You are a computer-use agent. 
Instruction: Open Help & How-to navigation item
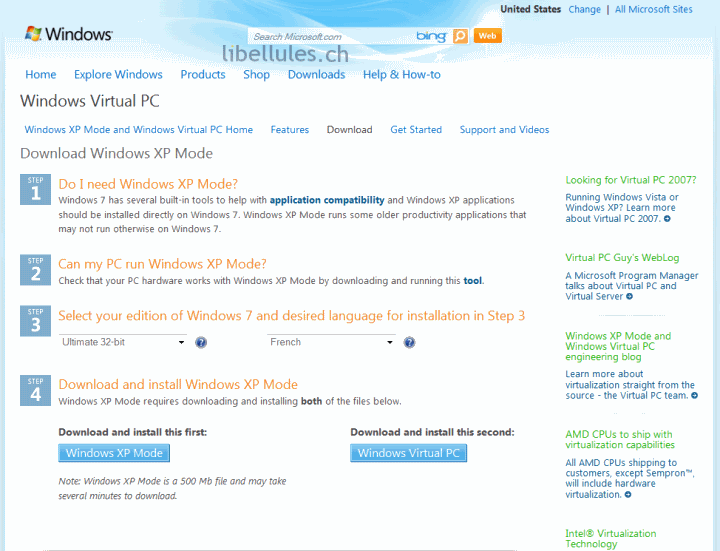pyautogui.click(x=402, y=74)
